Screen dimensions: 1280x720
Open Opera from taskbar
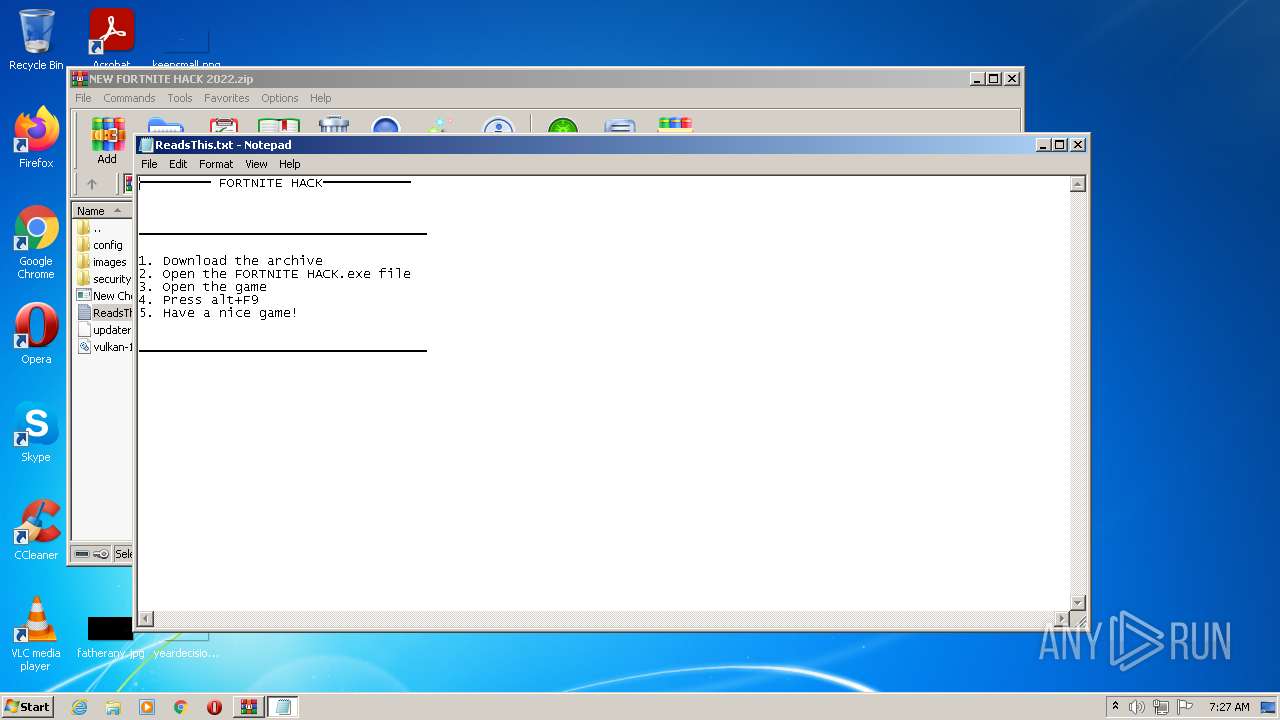(214, 707)
